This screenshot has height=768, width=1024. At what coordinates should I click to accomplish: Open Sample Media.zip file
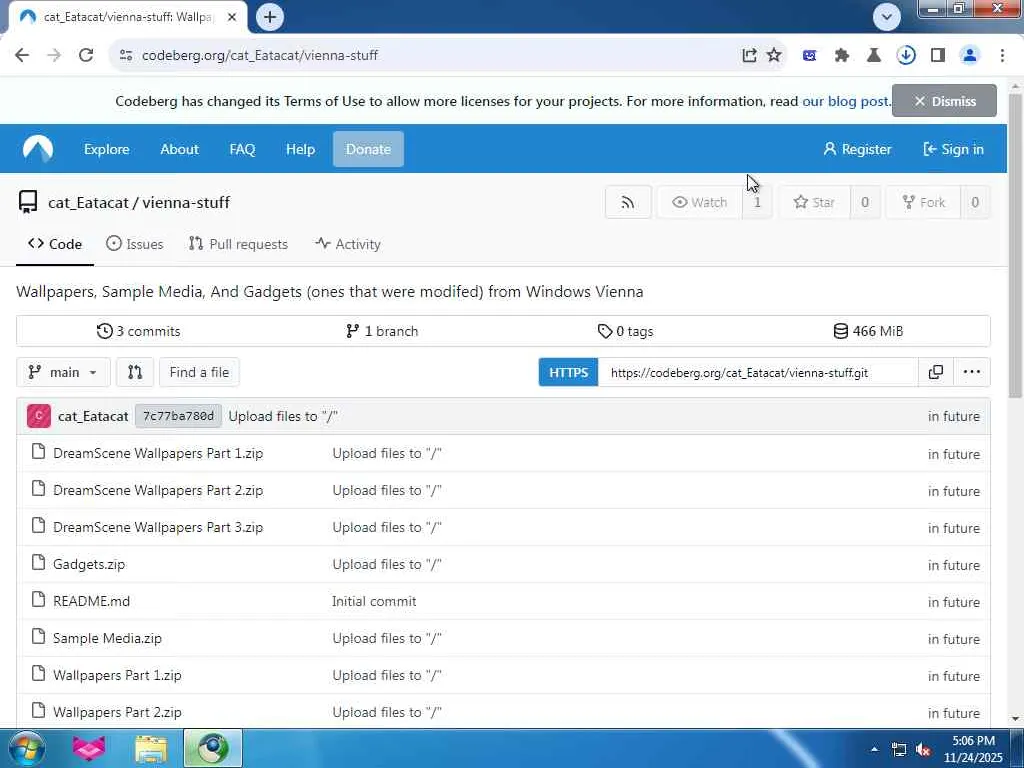click(x=107, y=638)
